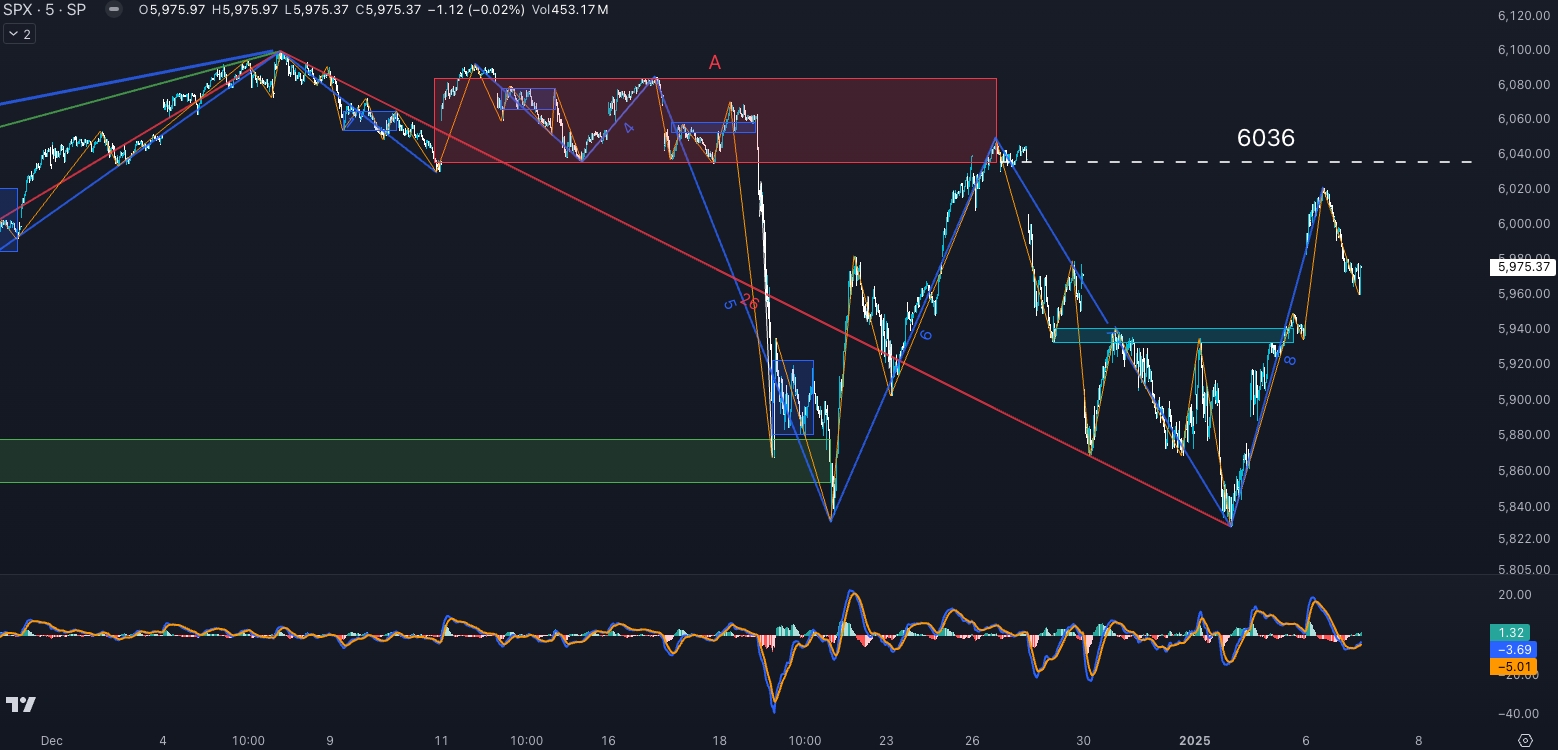Click the 23 date label on time axis
The width and height of the screenshot is (1558, 750).
886,741
